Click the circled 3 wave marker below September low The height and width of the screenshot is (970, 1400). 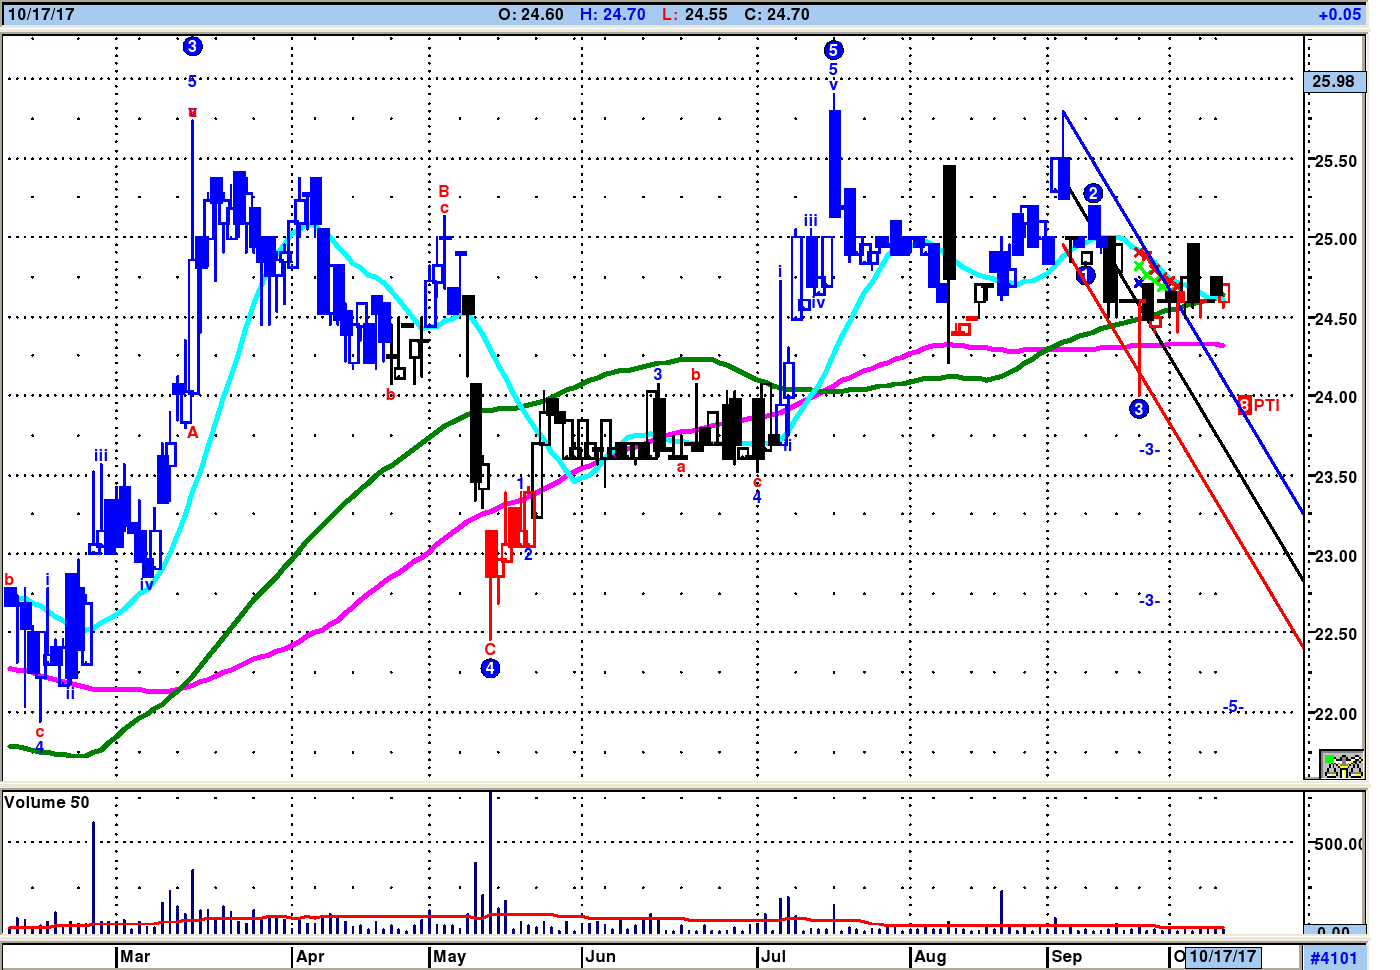tap(1138, 408)
